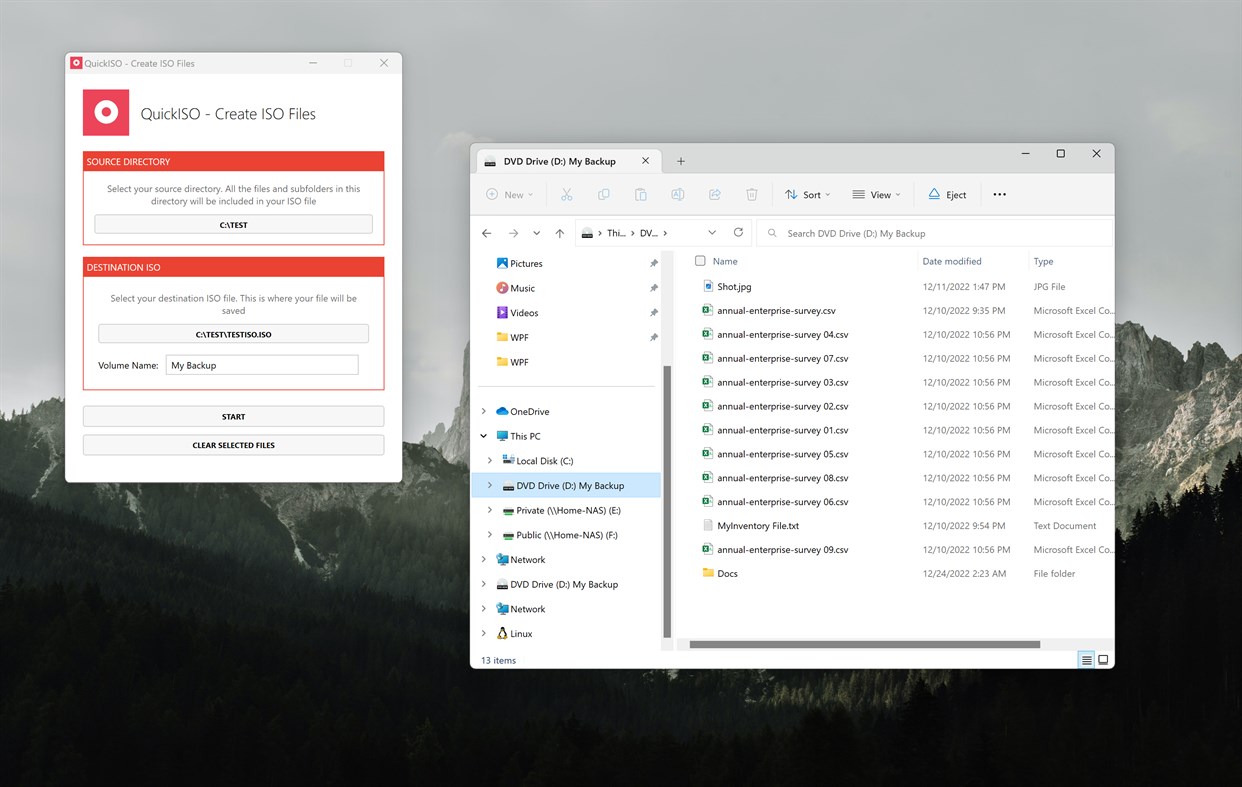Click the Share icon in Explorer toolbar
Screen dimensions: 1242x787
click(x=714, y=195)
